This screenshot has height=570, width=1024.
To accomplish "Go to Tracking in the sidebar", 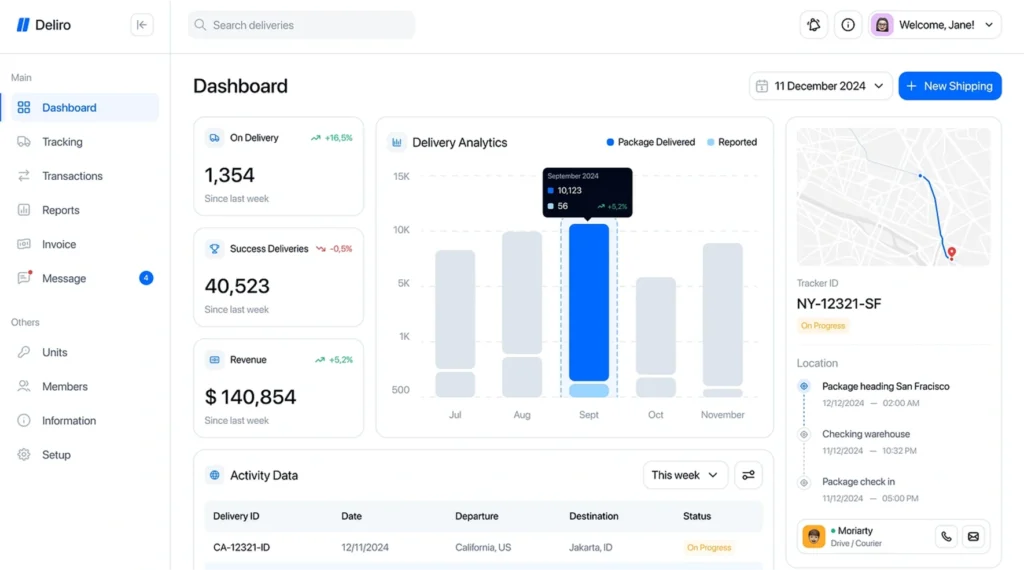I will click(x=62, y=142).
